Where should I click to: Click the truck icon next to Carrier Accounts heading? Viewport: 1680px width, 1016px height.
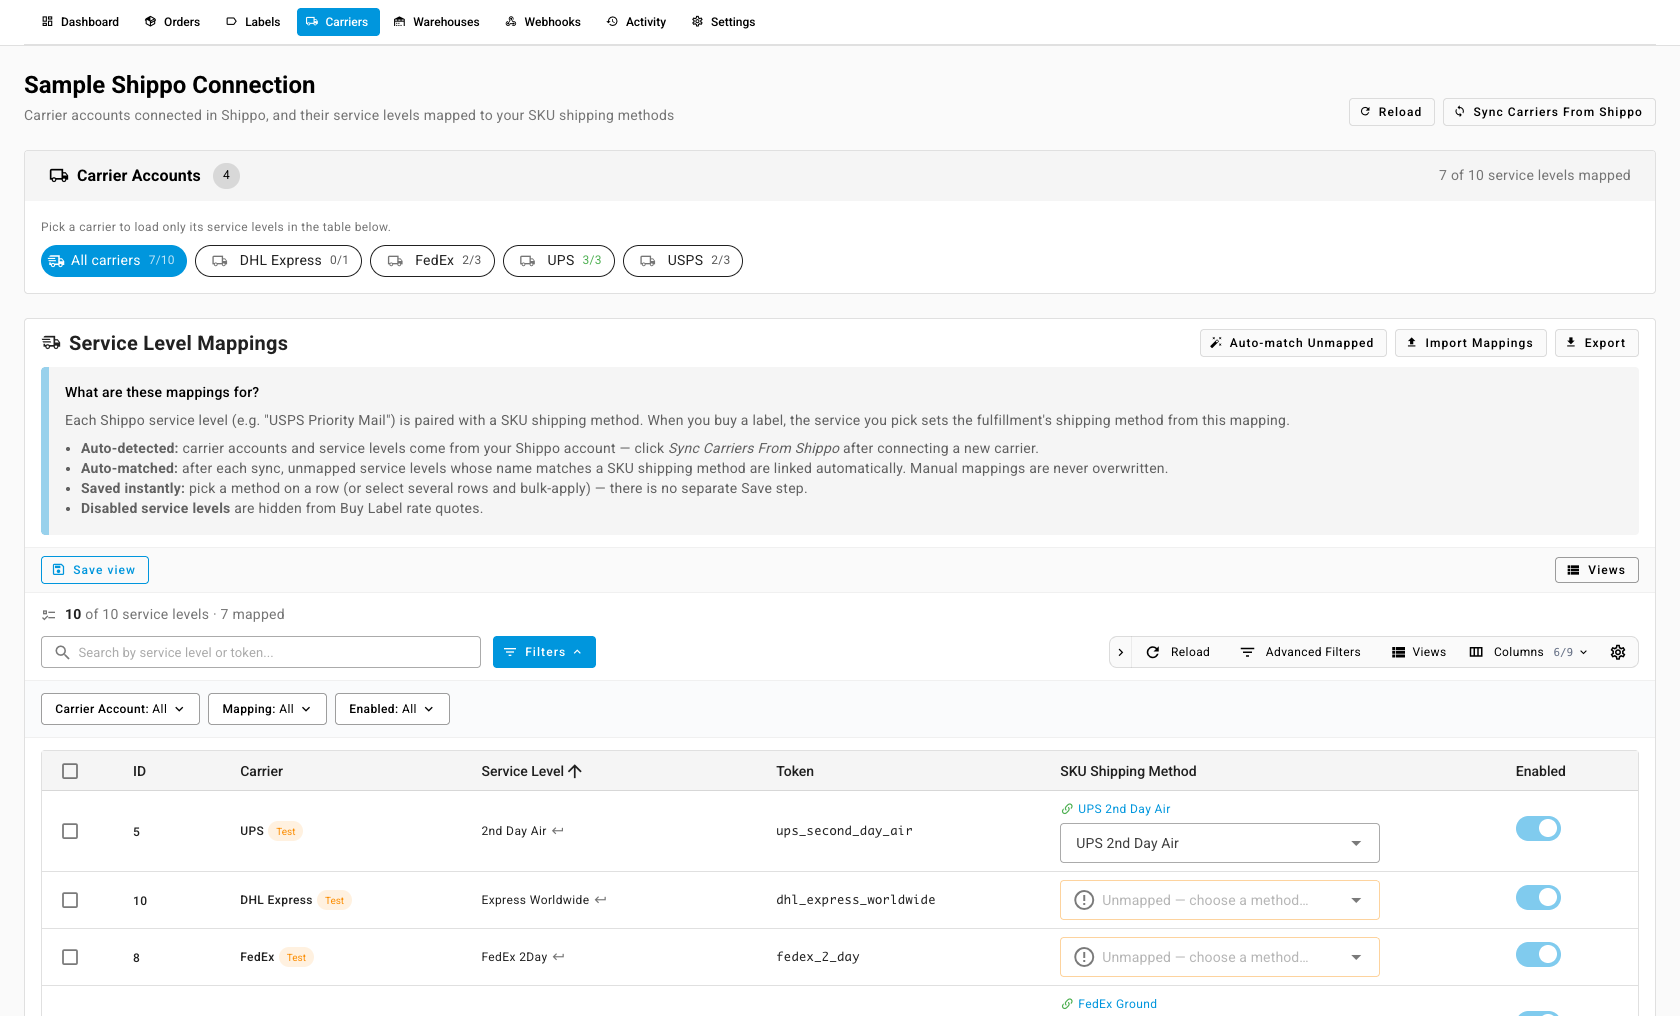59,176
